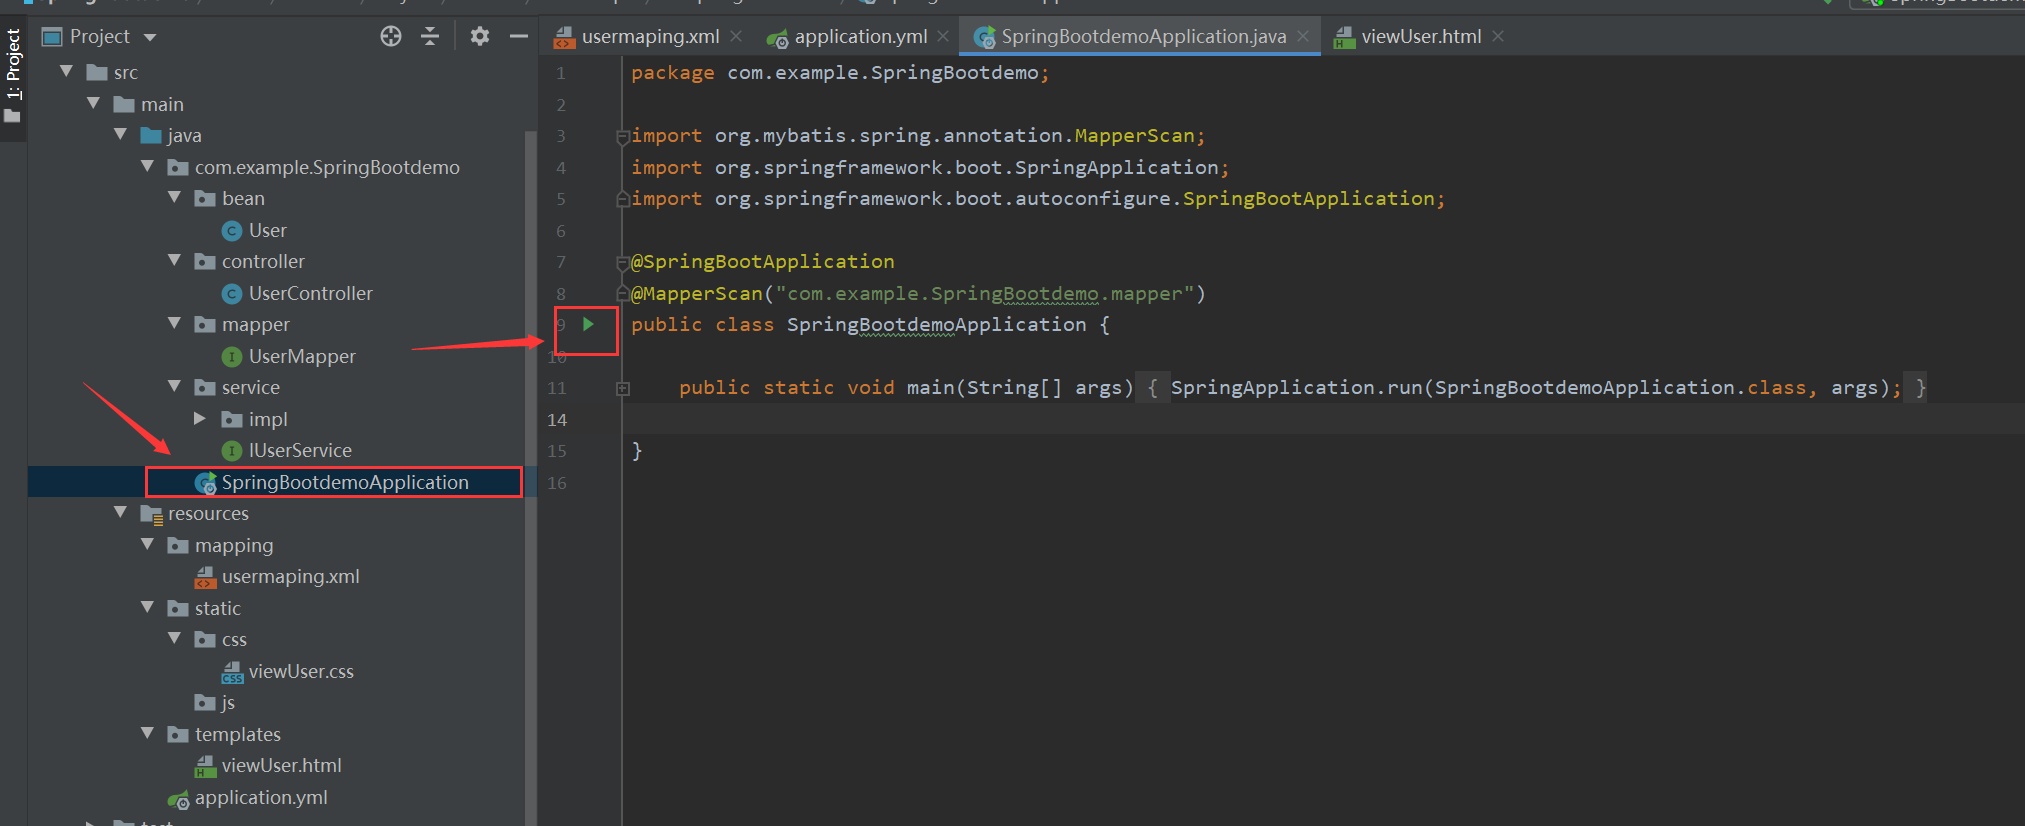Select the js folder
The width and height of the screenshot is (2025, 826).
(x=228, y=702)
